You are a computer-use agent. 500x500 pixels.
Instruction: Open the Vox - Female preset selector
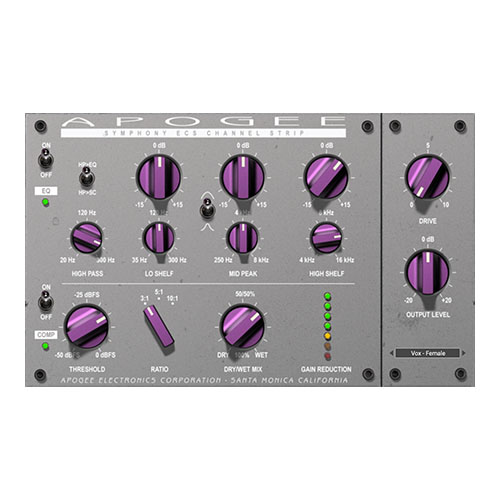(428, 353)
